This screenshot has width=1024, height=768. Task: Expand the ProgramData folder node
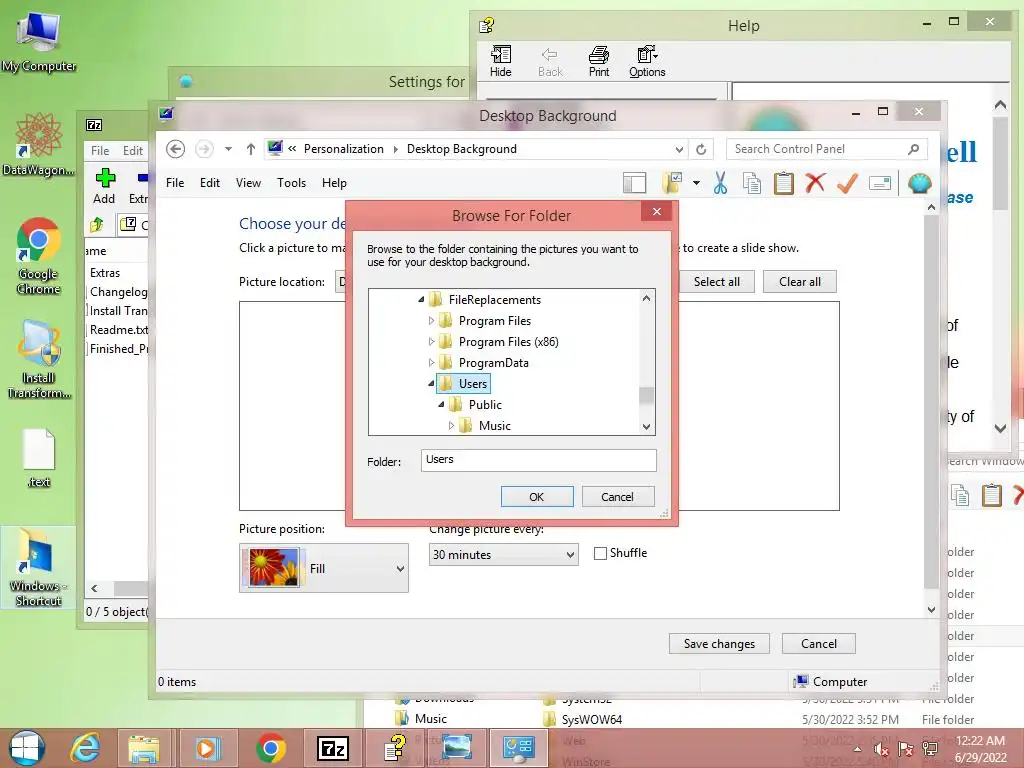click(431, 362)
